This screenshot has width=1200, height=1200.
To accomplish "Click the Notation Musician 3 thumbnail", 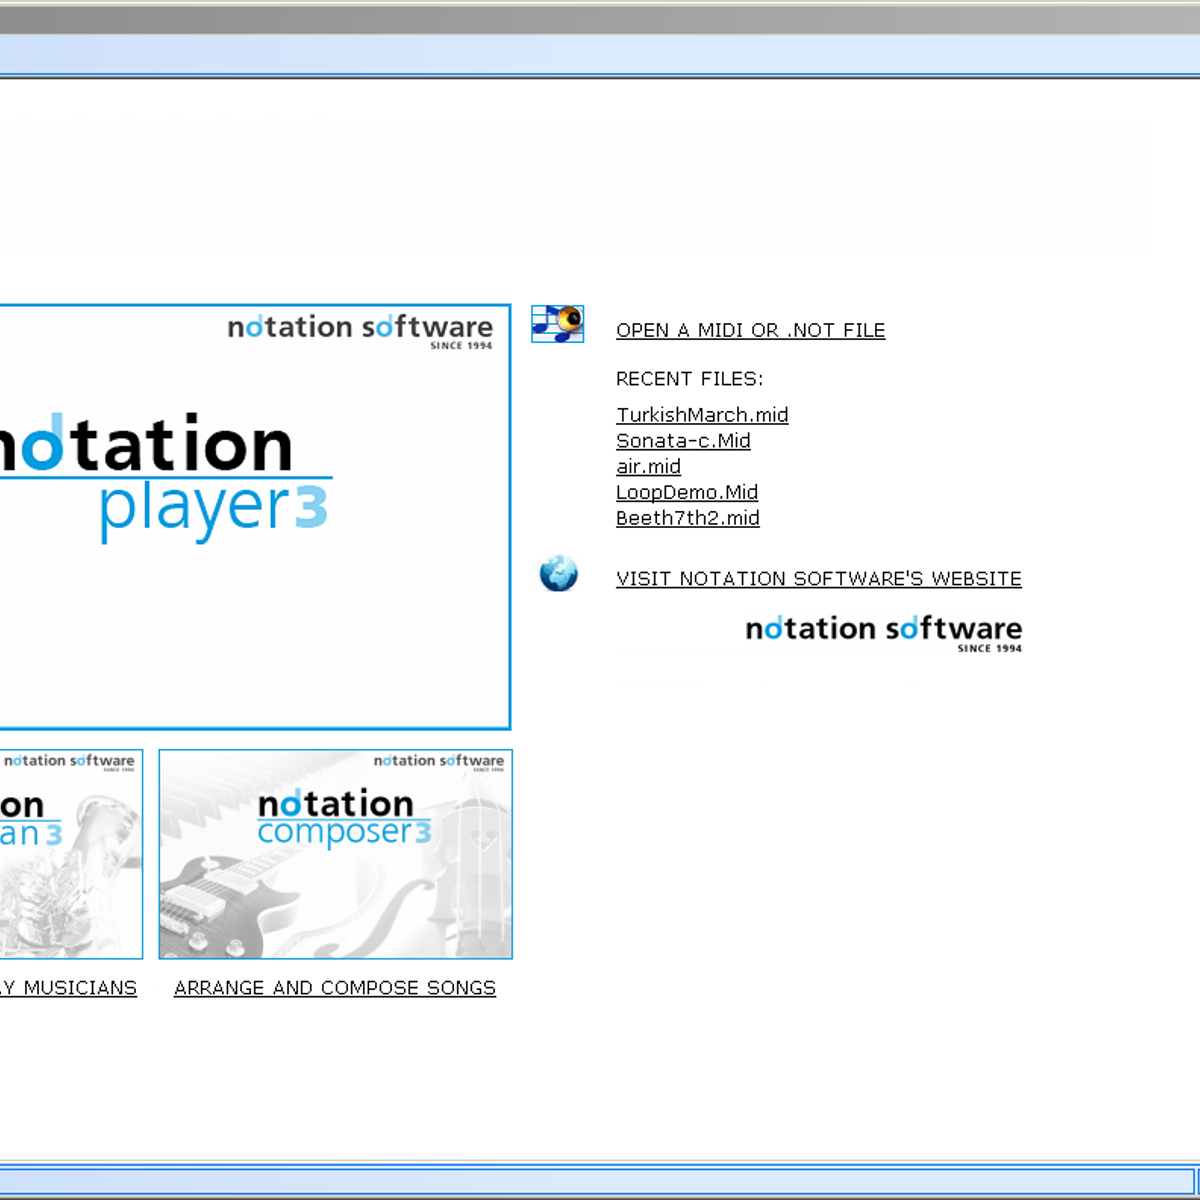I will [x=71, y=854].
